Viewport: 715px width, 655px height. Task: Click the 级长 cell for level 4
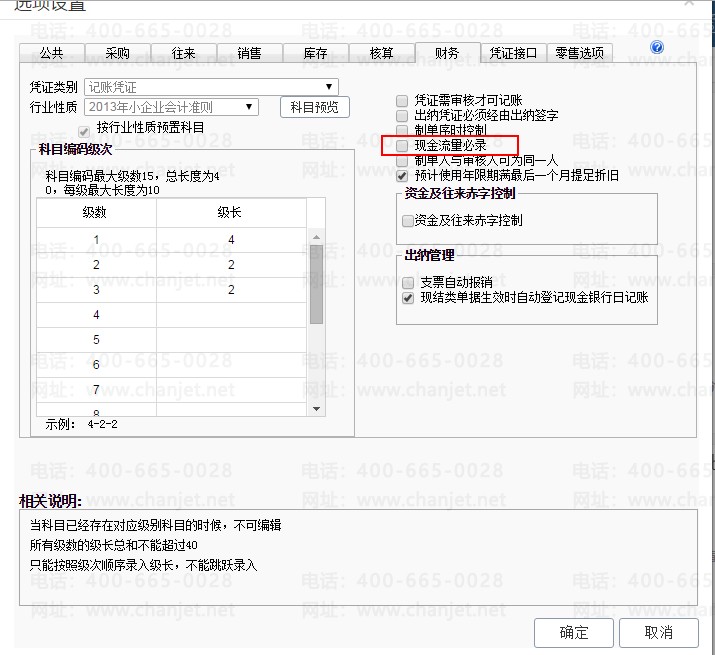click(231, 315)
